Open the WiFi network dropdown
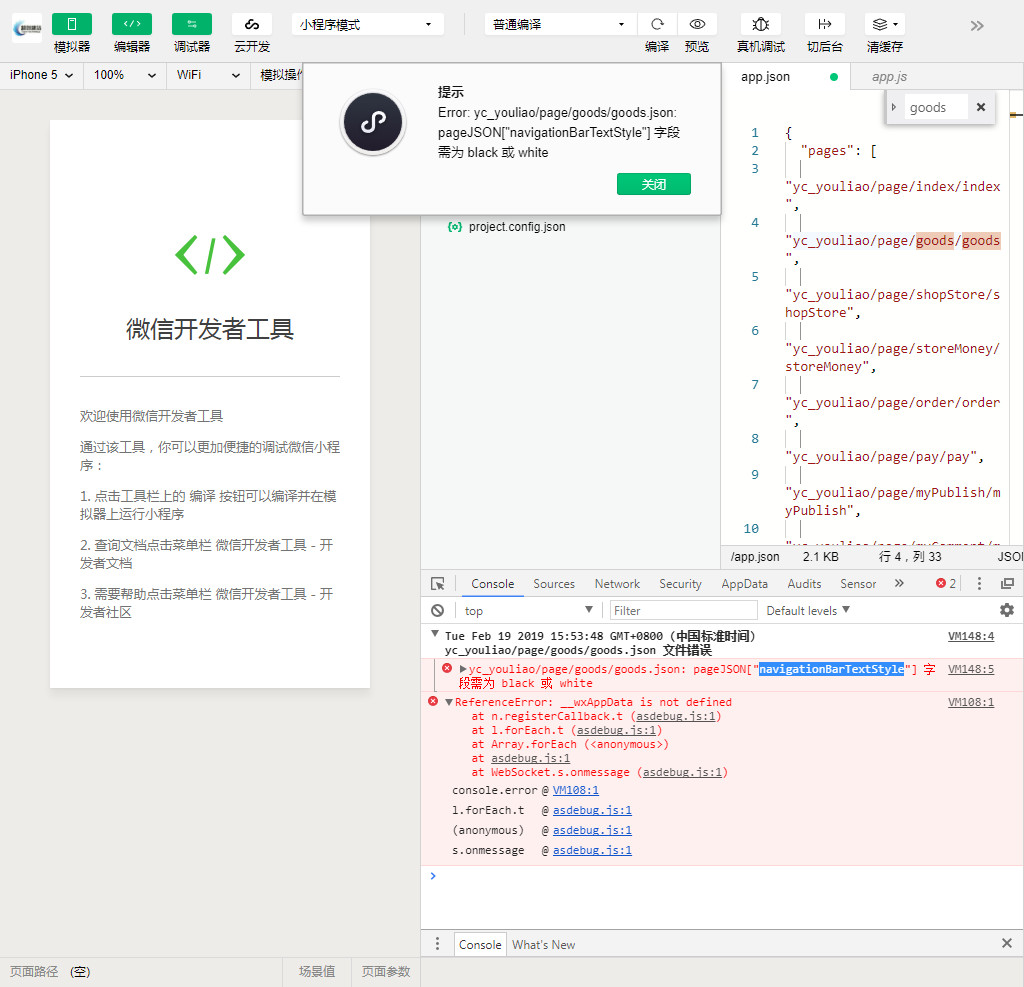This screenshot has width=1024, height=987. [x=208, y=75]
